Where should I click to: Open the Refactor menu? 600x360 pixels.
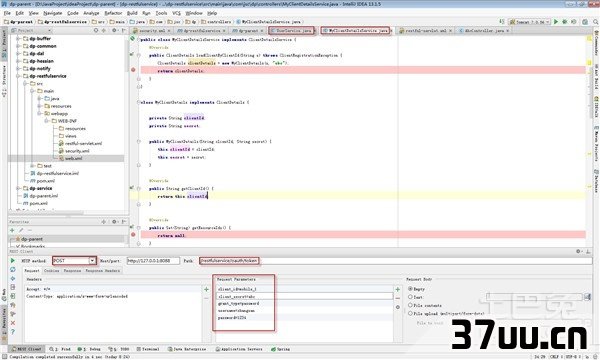(x=113, y=13)
